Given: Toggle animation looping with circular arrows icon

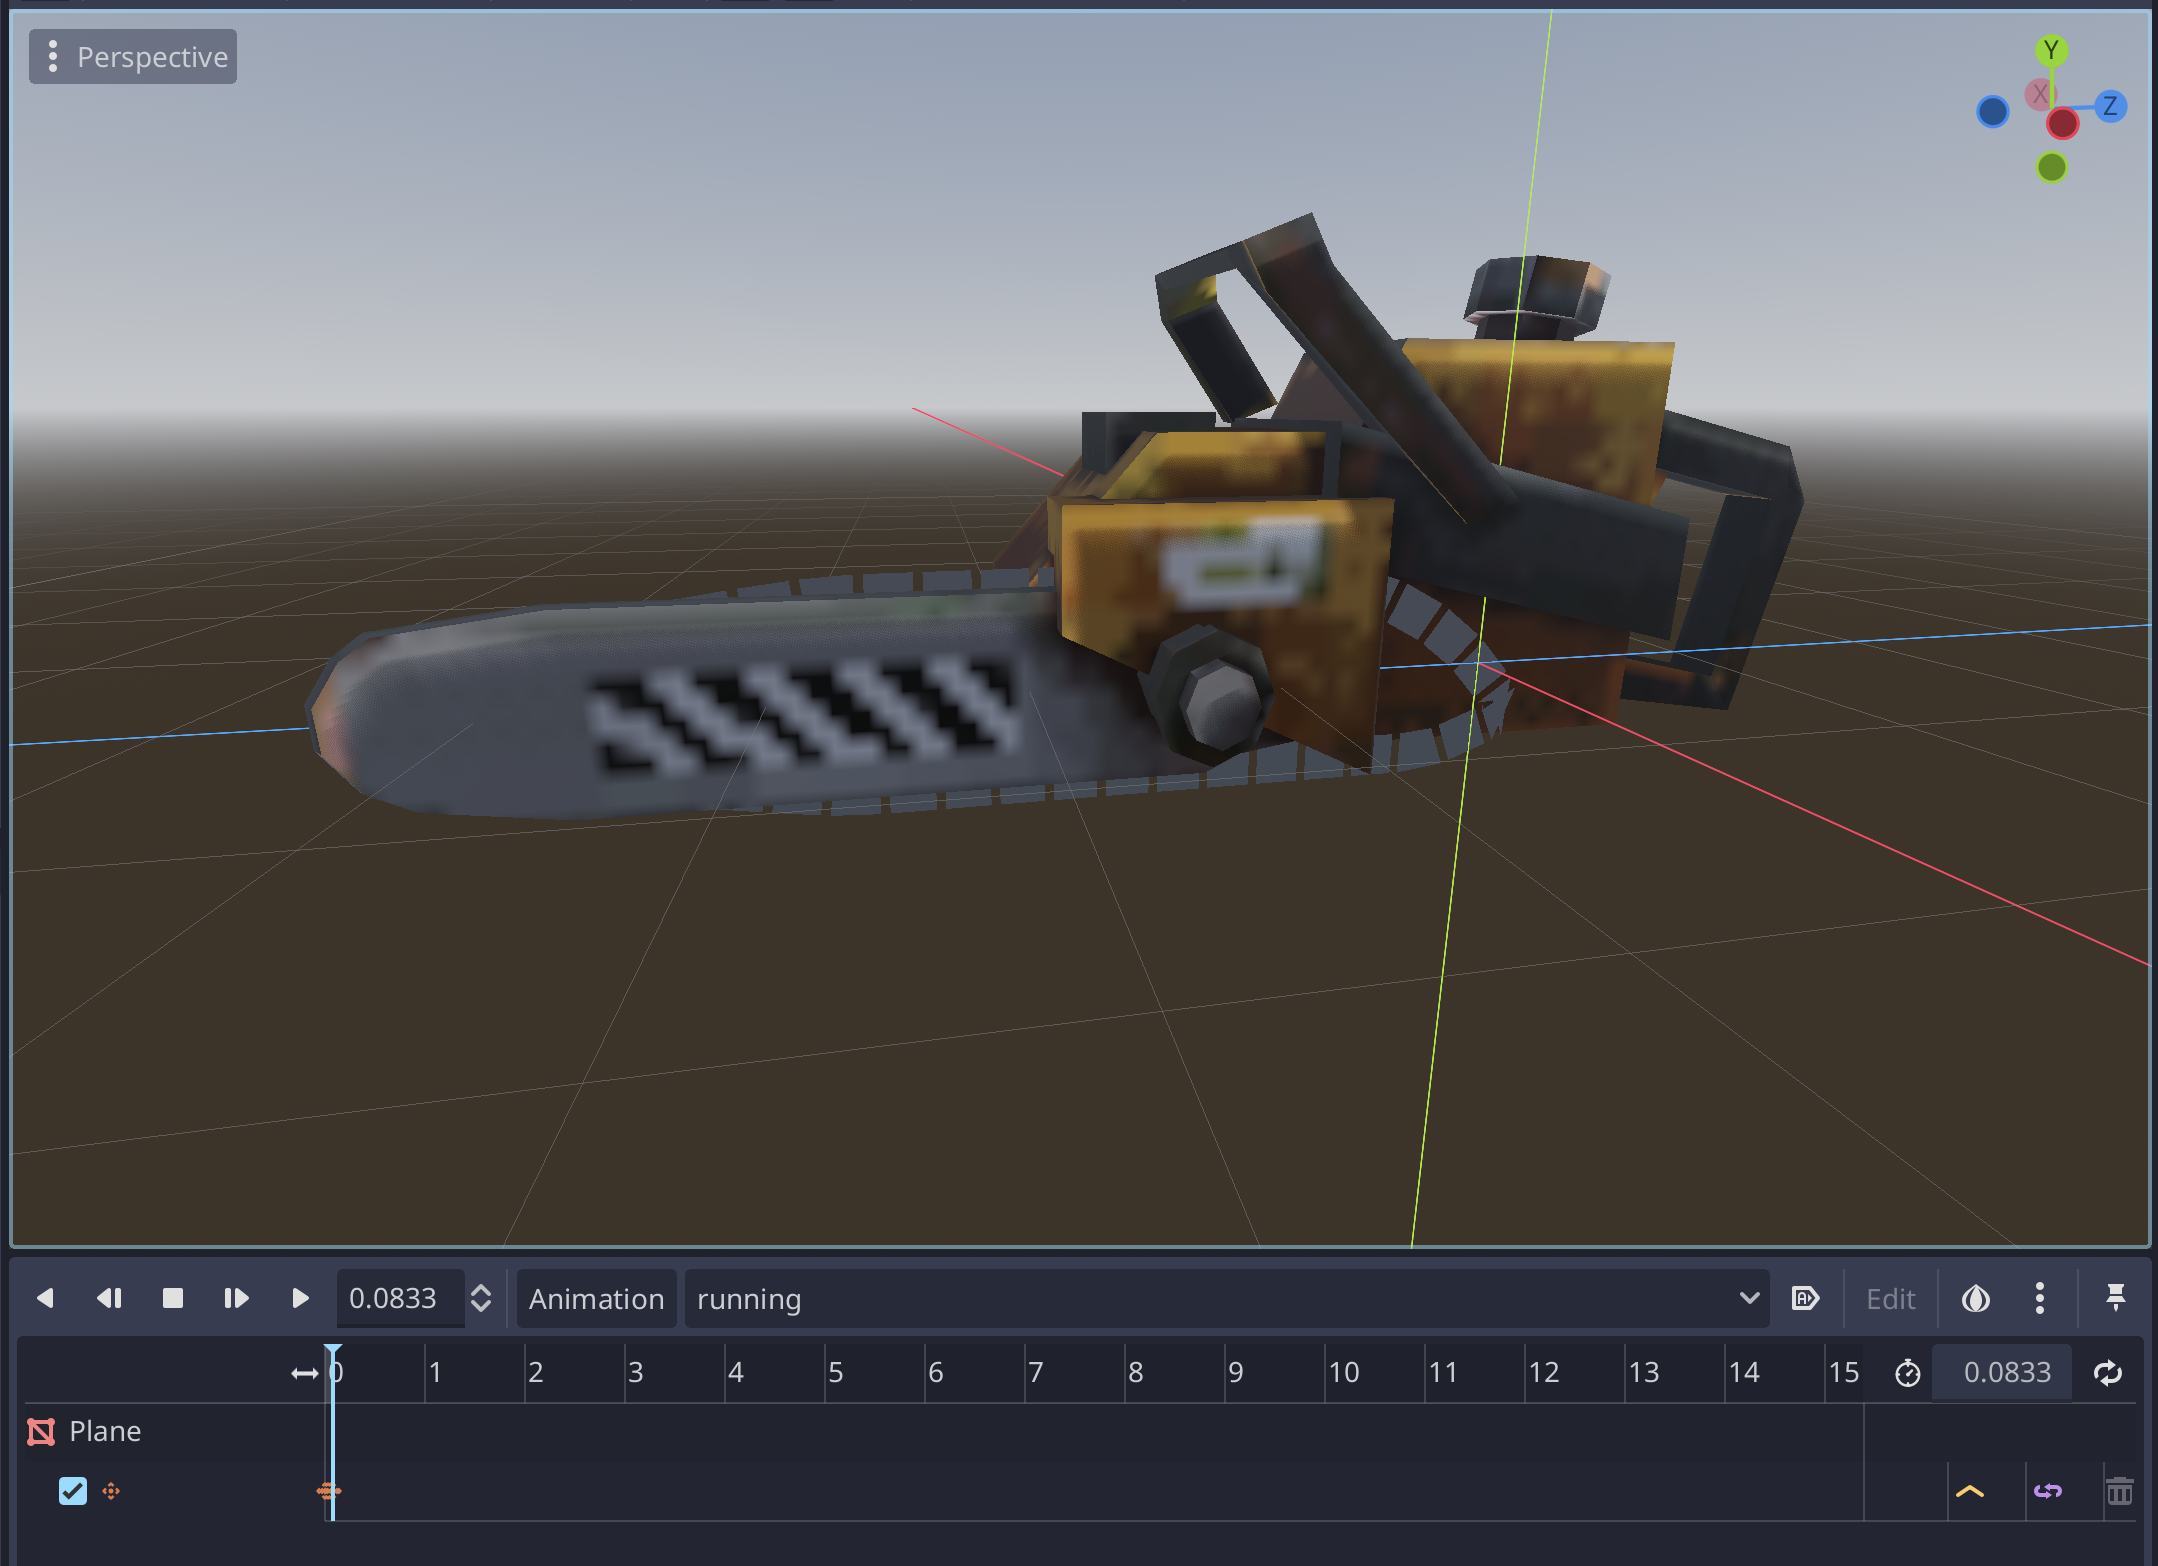Looking at the screenshot, I should click(2107, 1372).
